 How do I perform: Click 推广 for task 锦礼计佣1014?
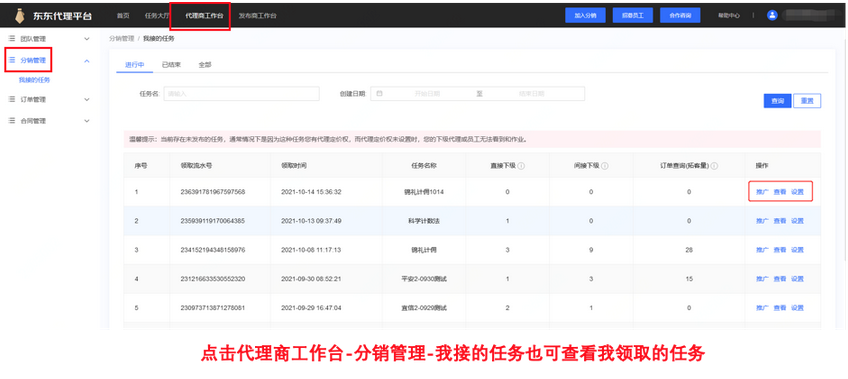[762, 192]
